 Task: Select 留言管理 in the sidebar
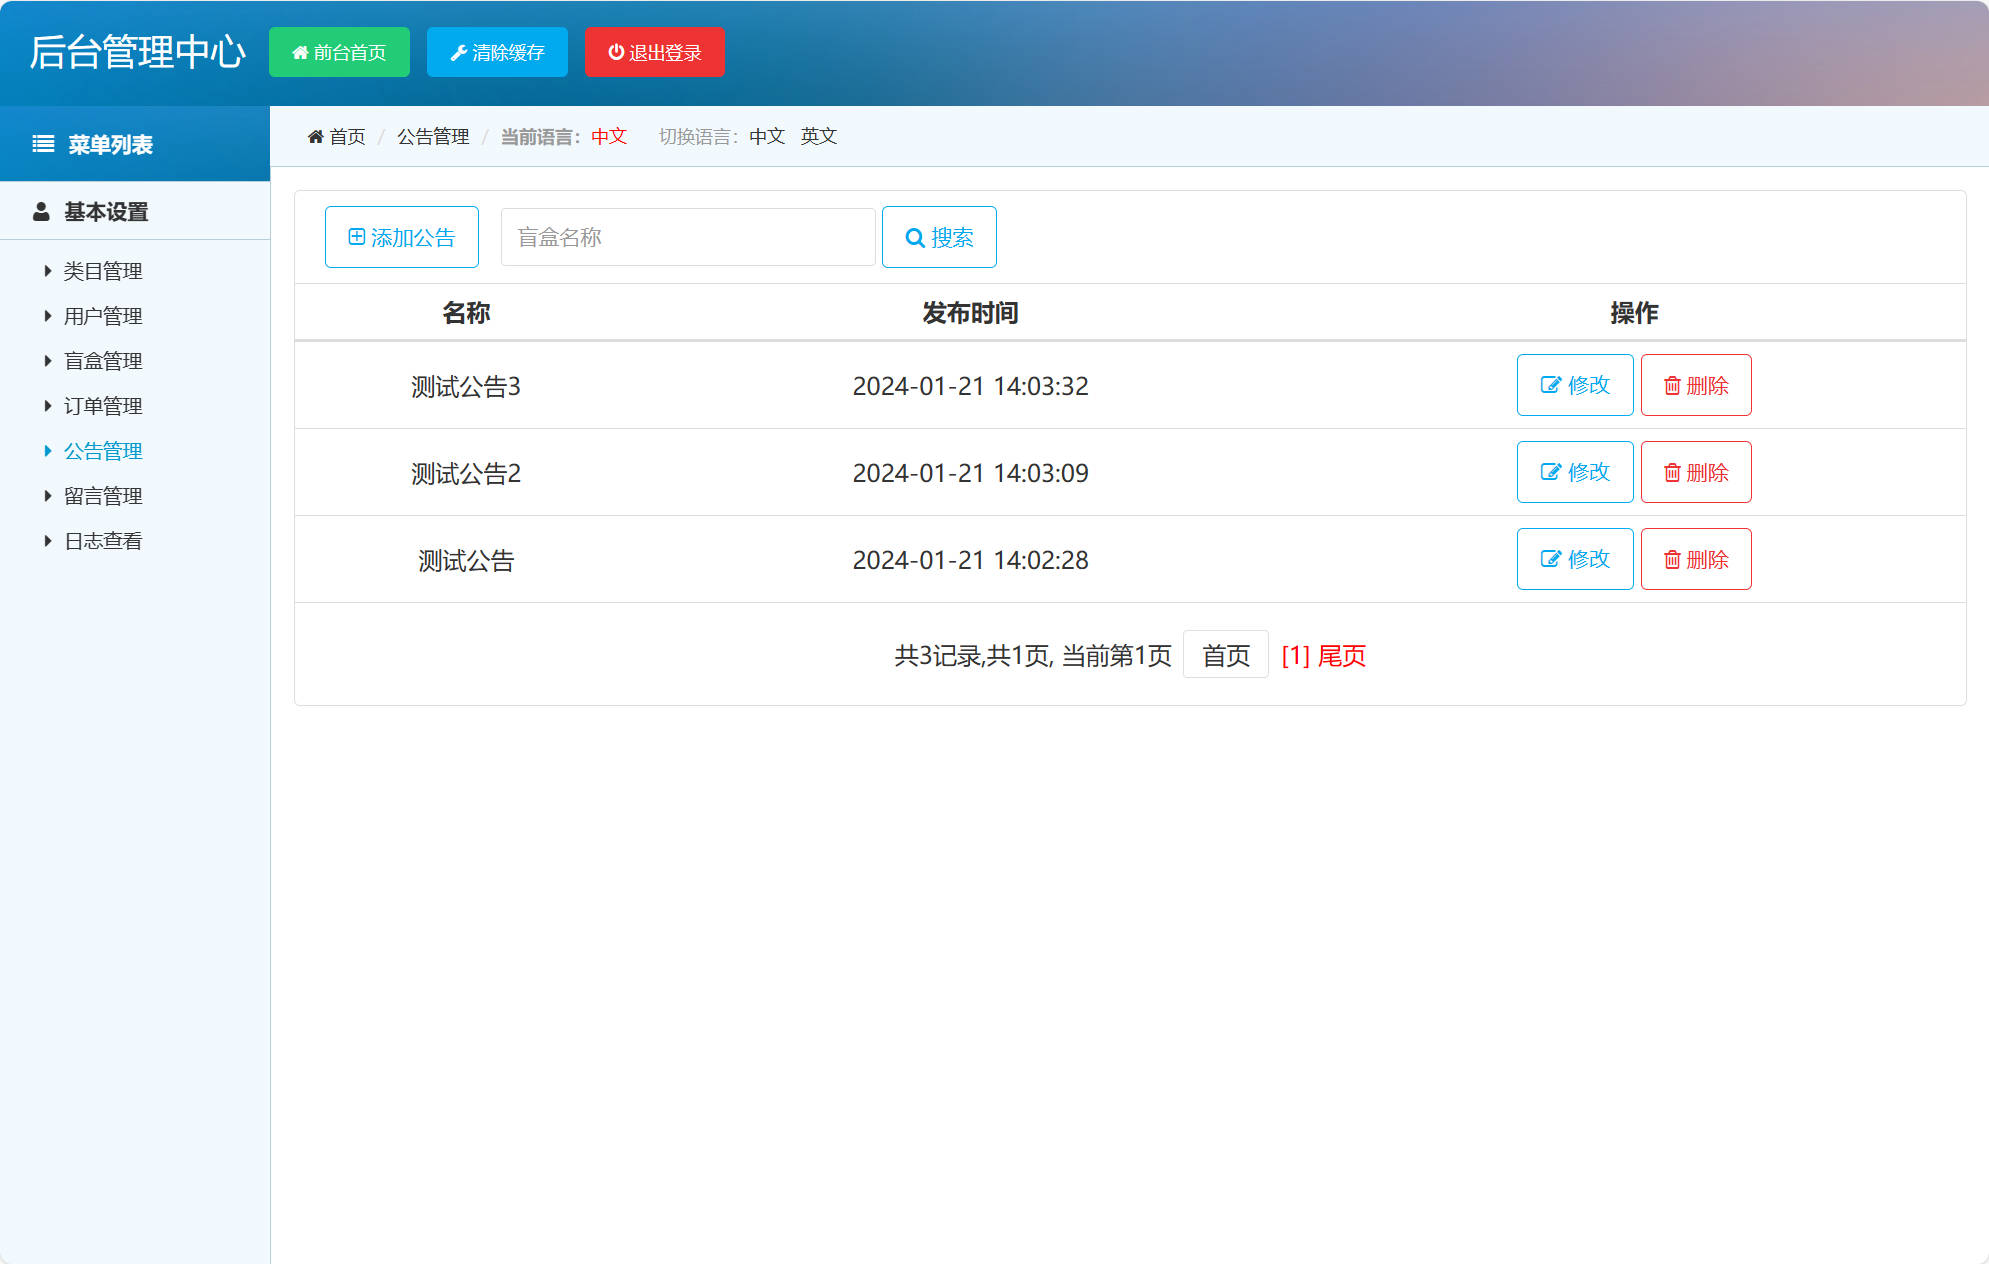[x=103, y=495]
